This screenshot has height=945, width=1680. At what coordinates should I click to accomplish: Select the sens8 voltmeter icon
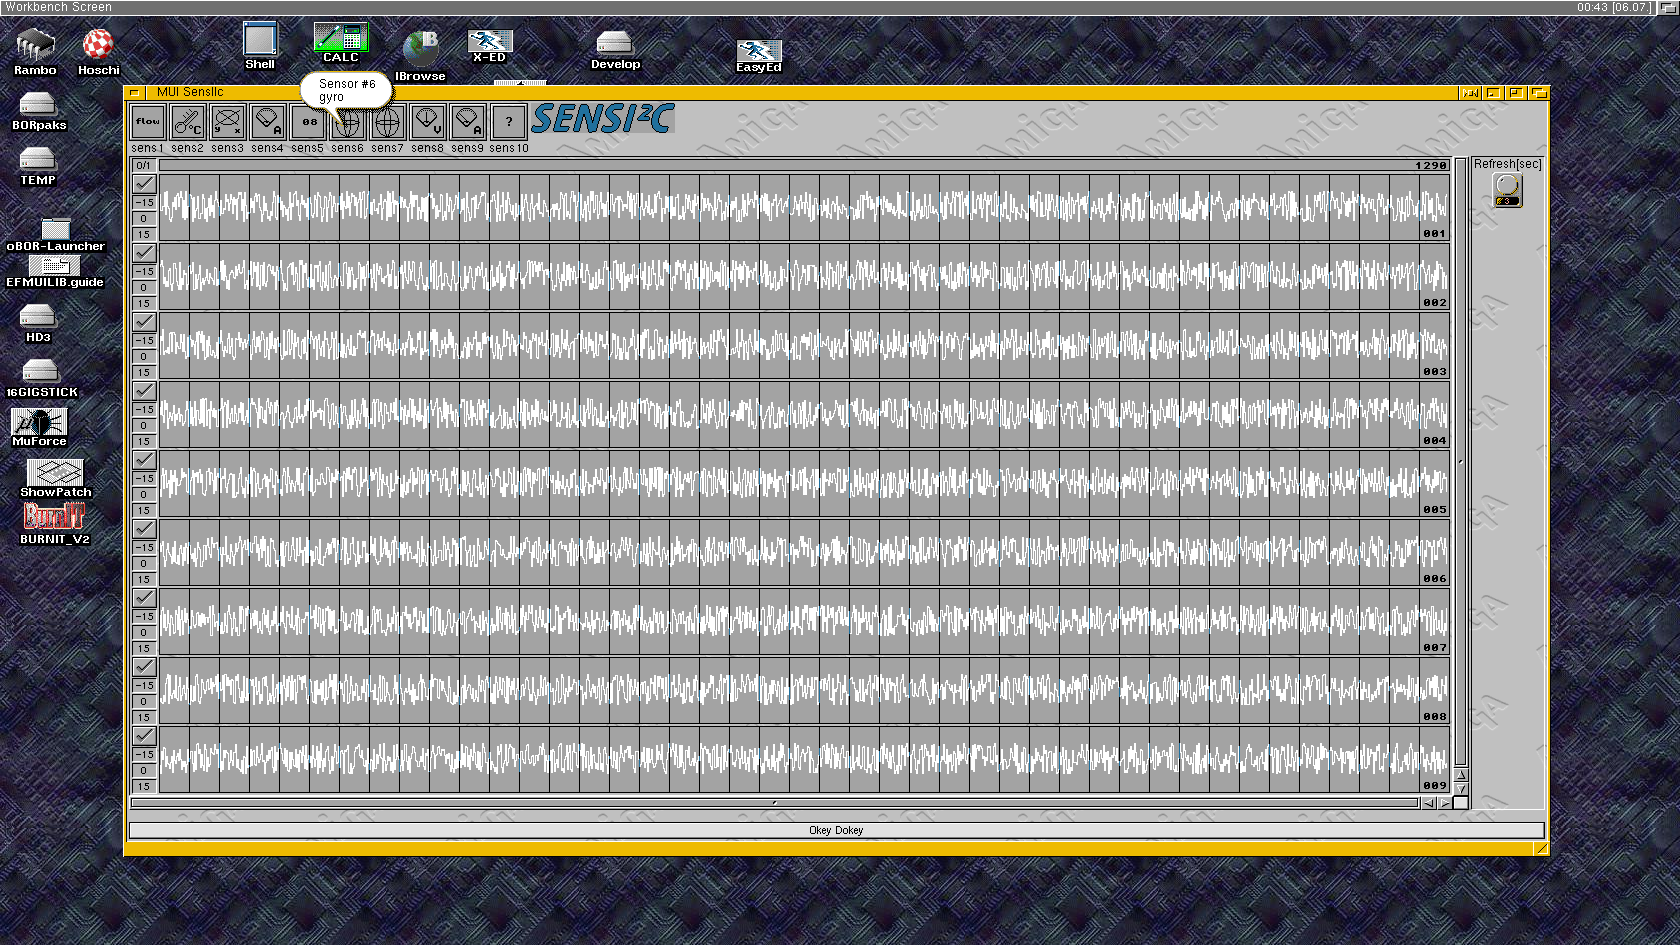tap(428, 122)
